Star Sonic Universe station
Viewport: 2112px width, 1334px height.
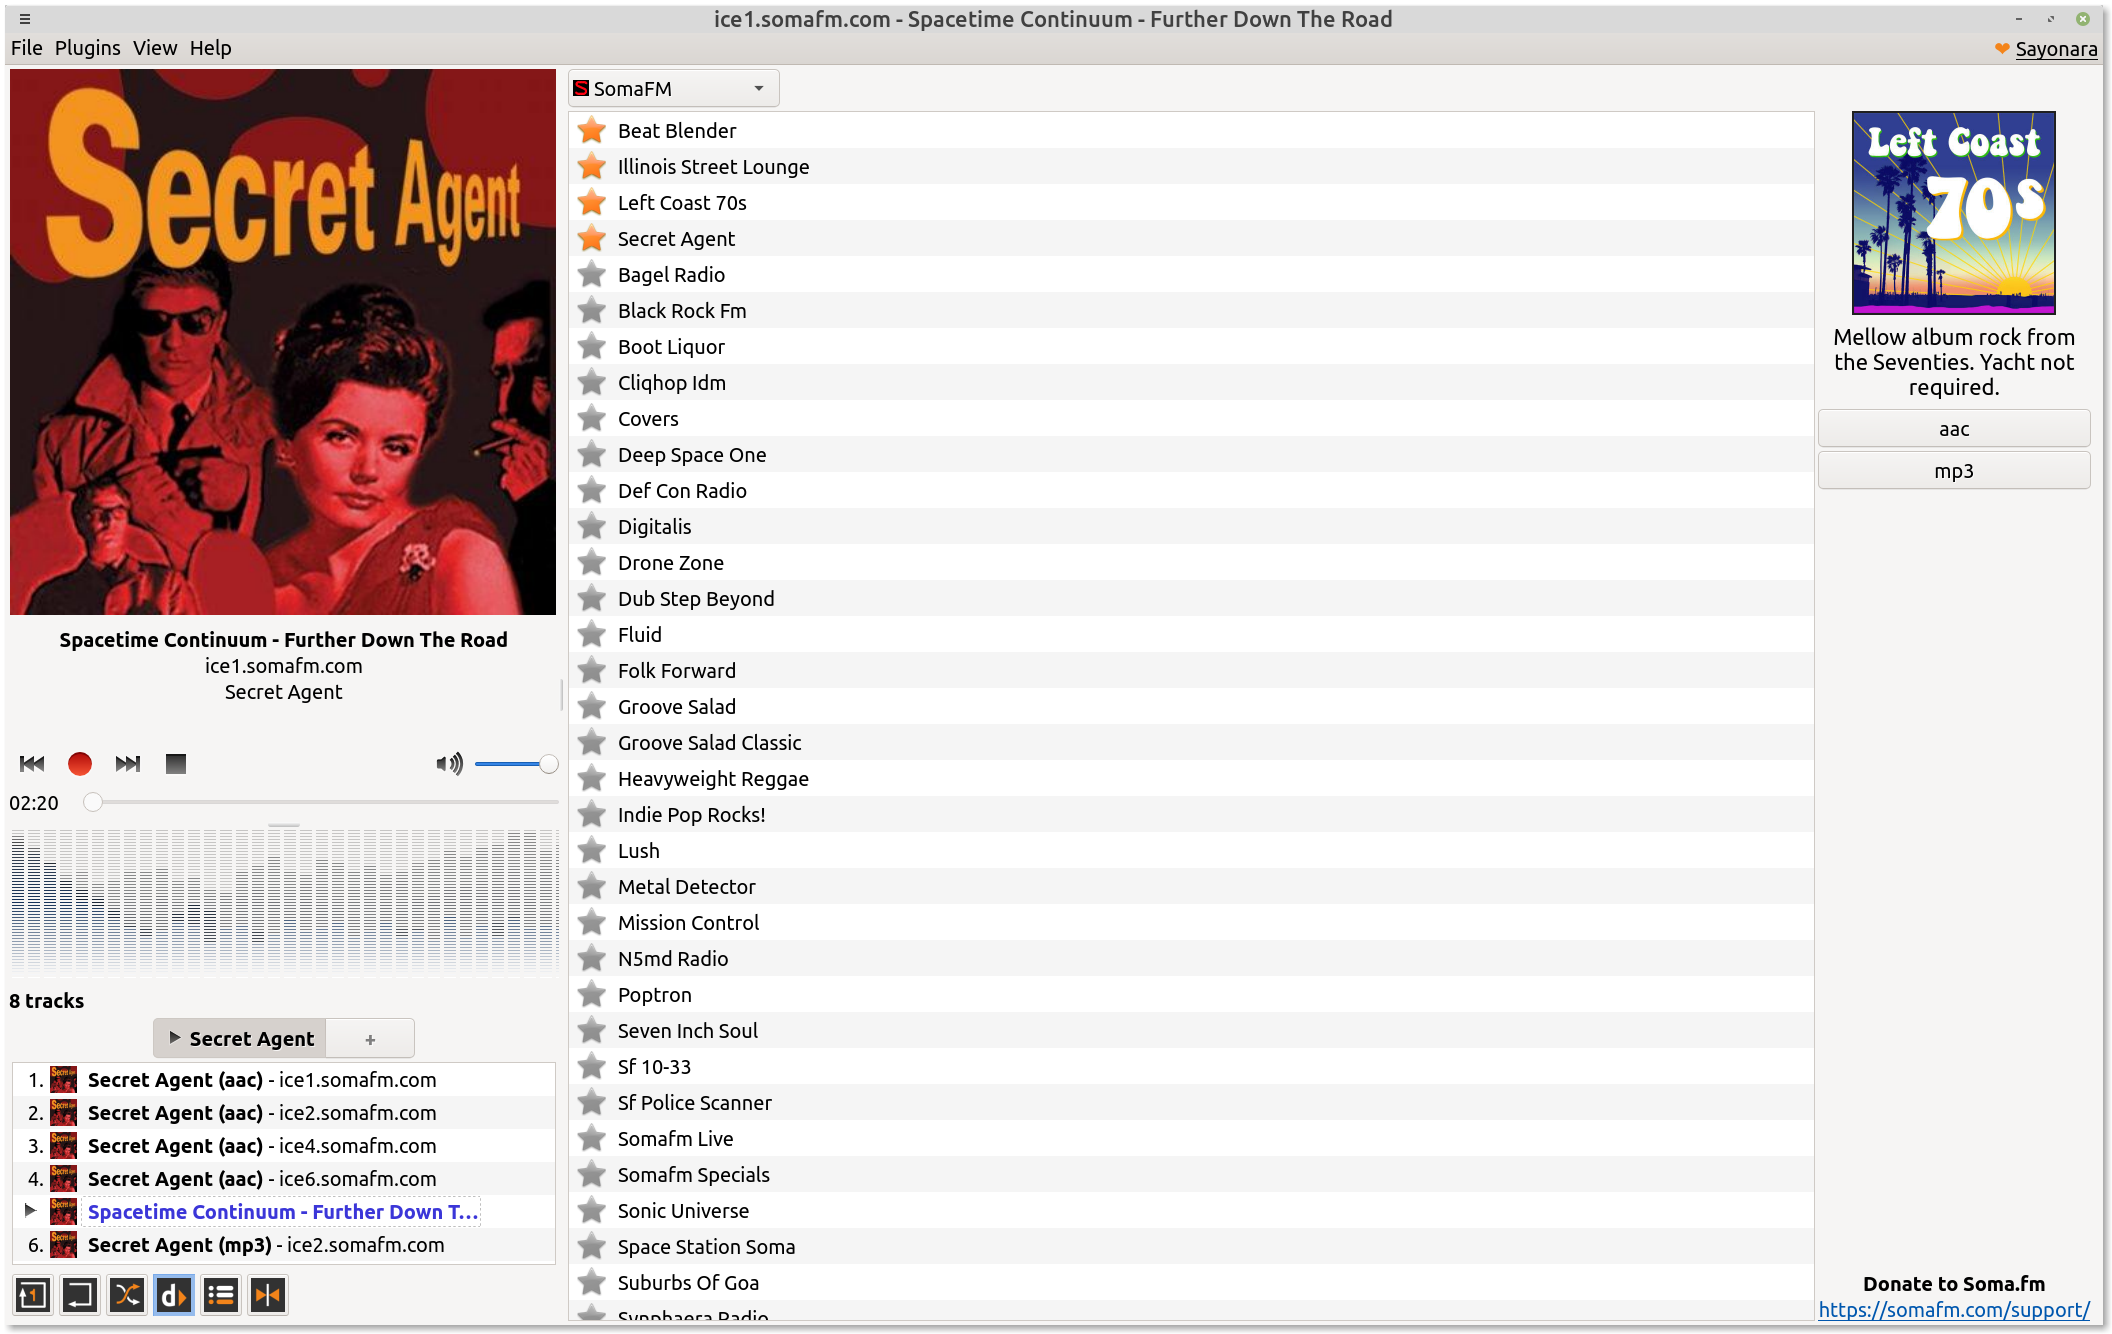[592, 1210]
